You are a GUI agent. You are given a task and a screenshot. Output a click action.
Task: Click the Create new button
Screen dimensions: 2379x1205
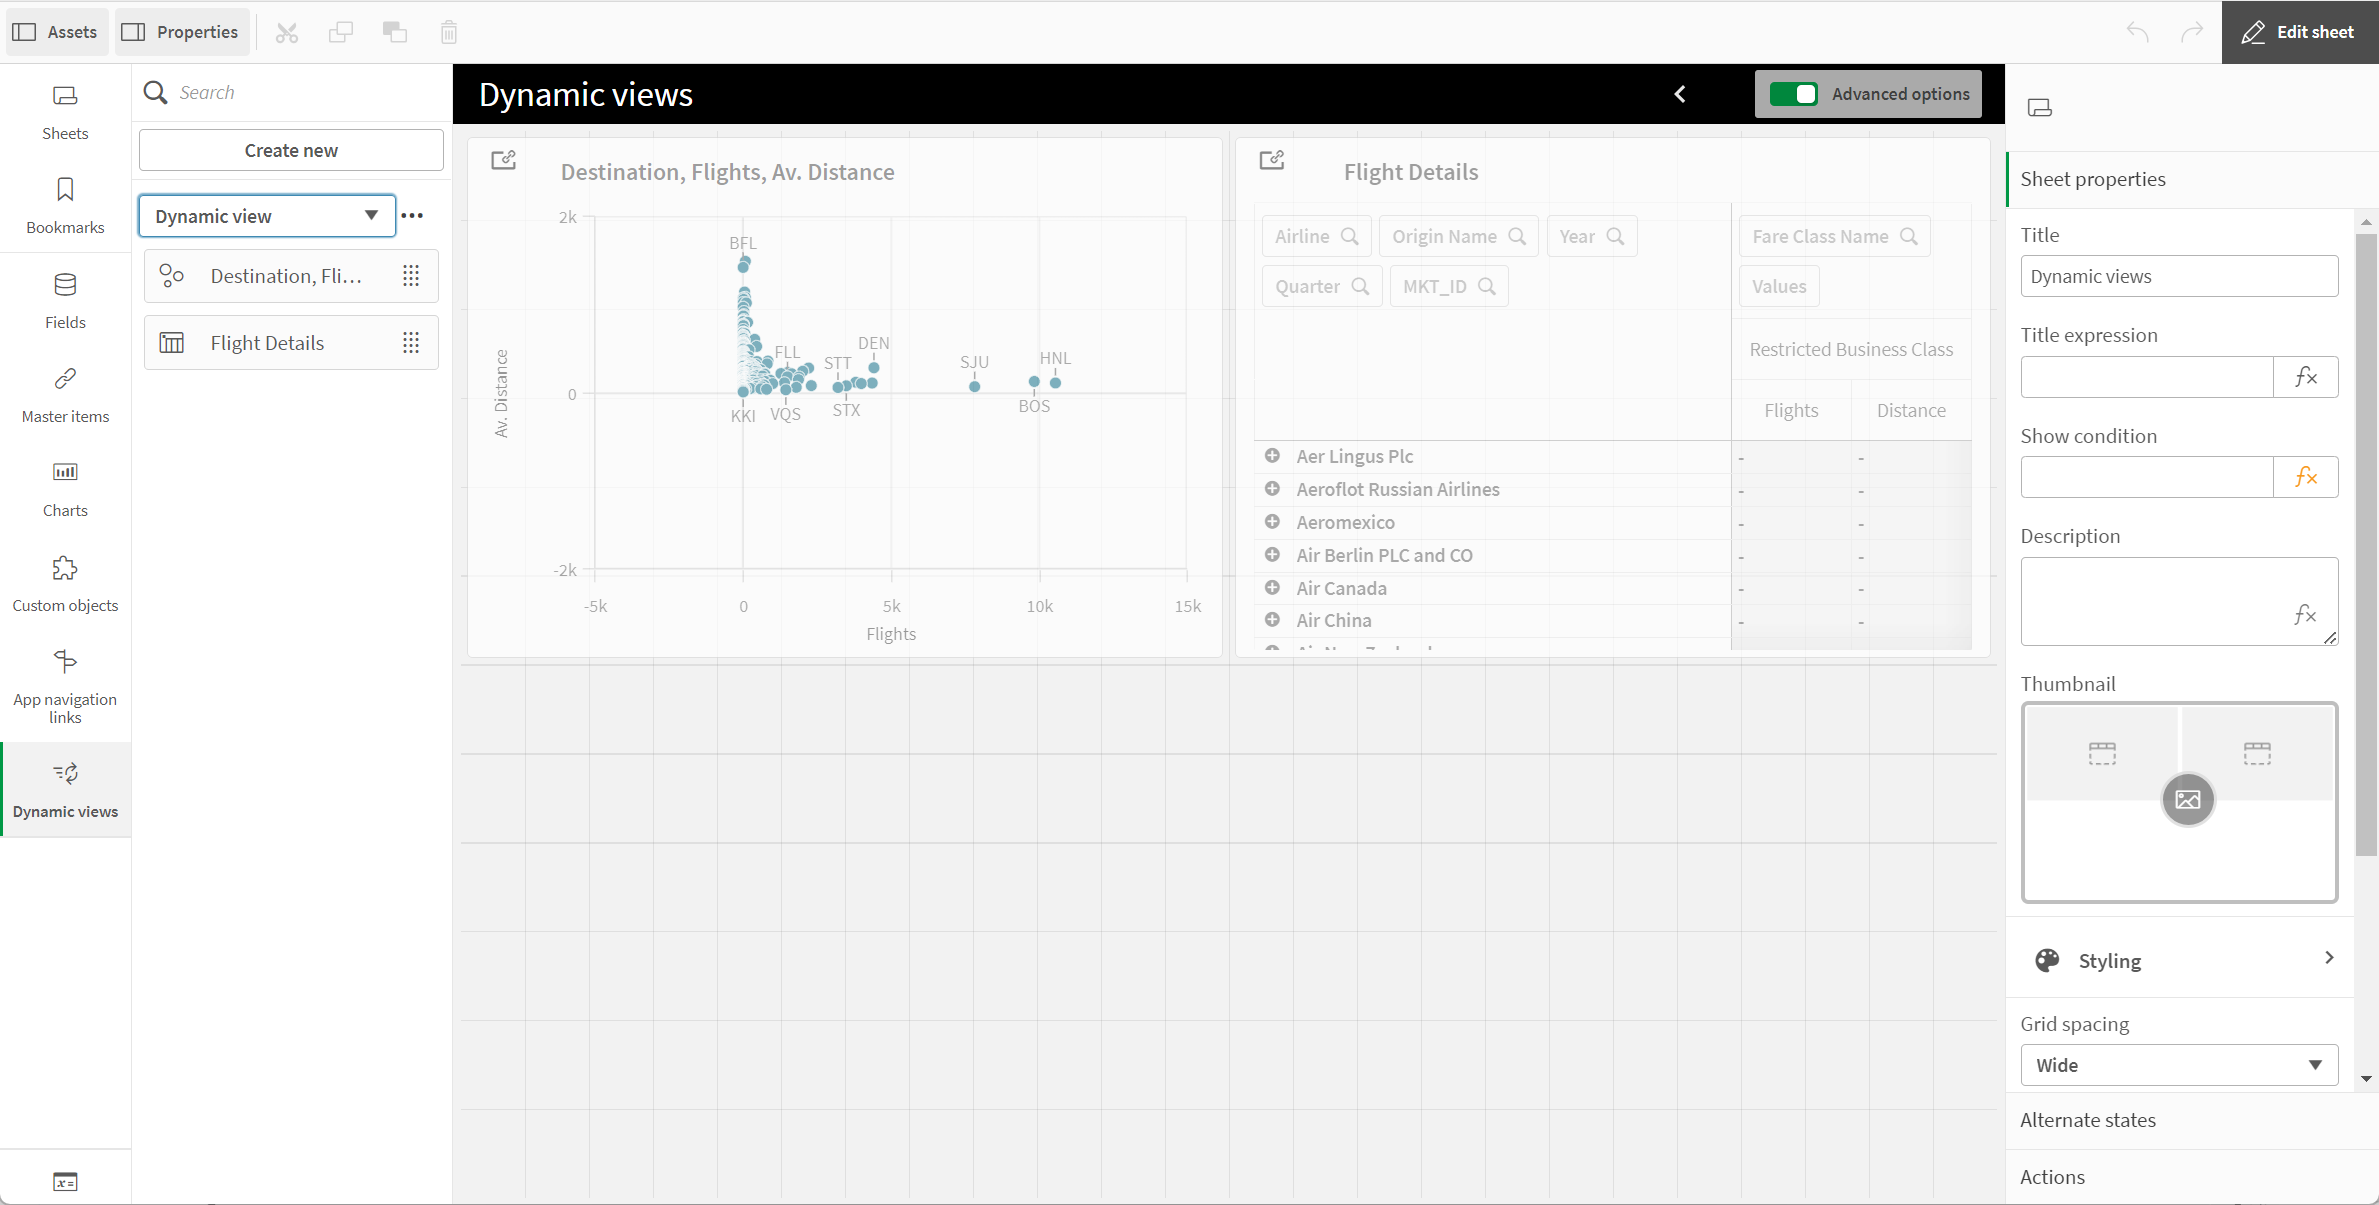290,149
